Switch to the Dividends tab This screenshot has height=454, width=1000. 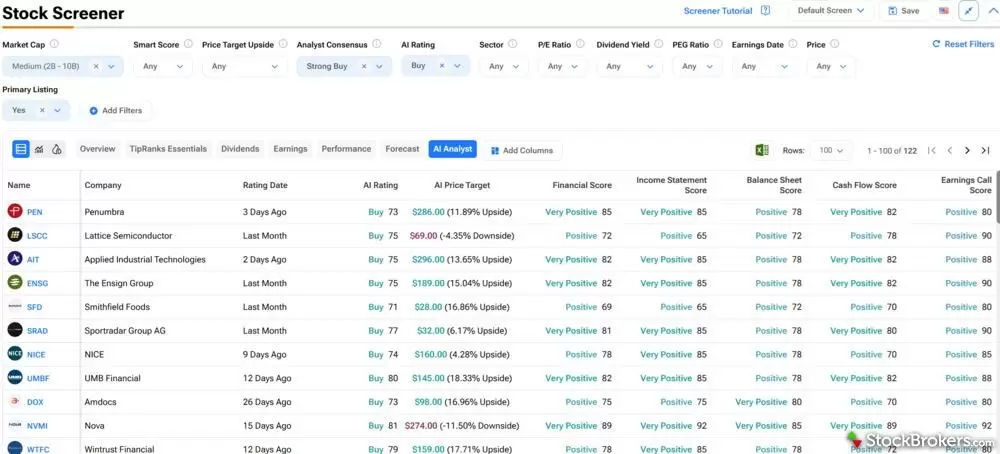click(x=240, y=149)
